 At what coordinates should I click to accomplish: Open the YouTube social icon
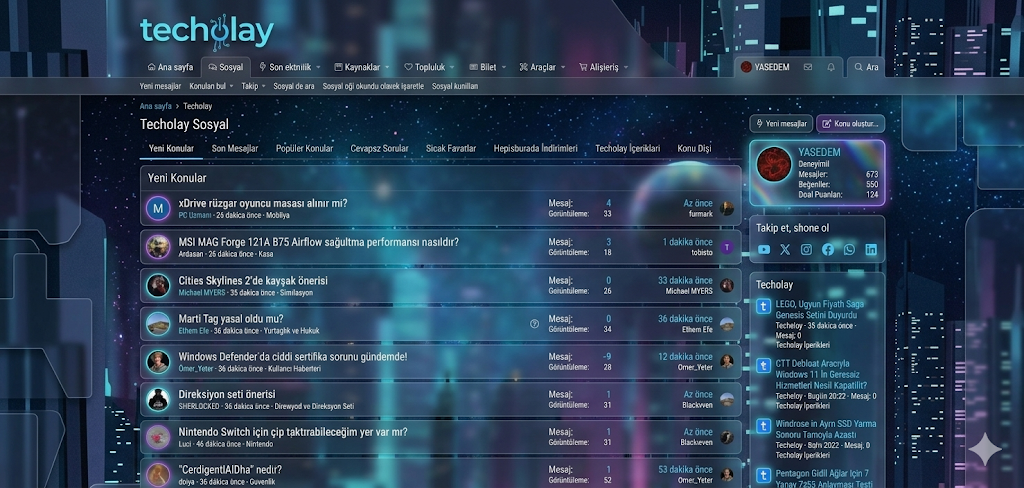coord(764,250)
